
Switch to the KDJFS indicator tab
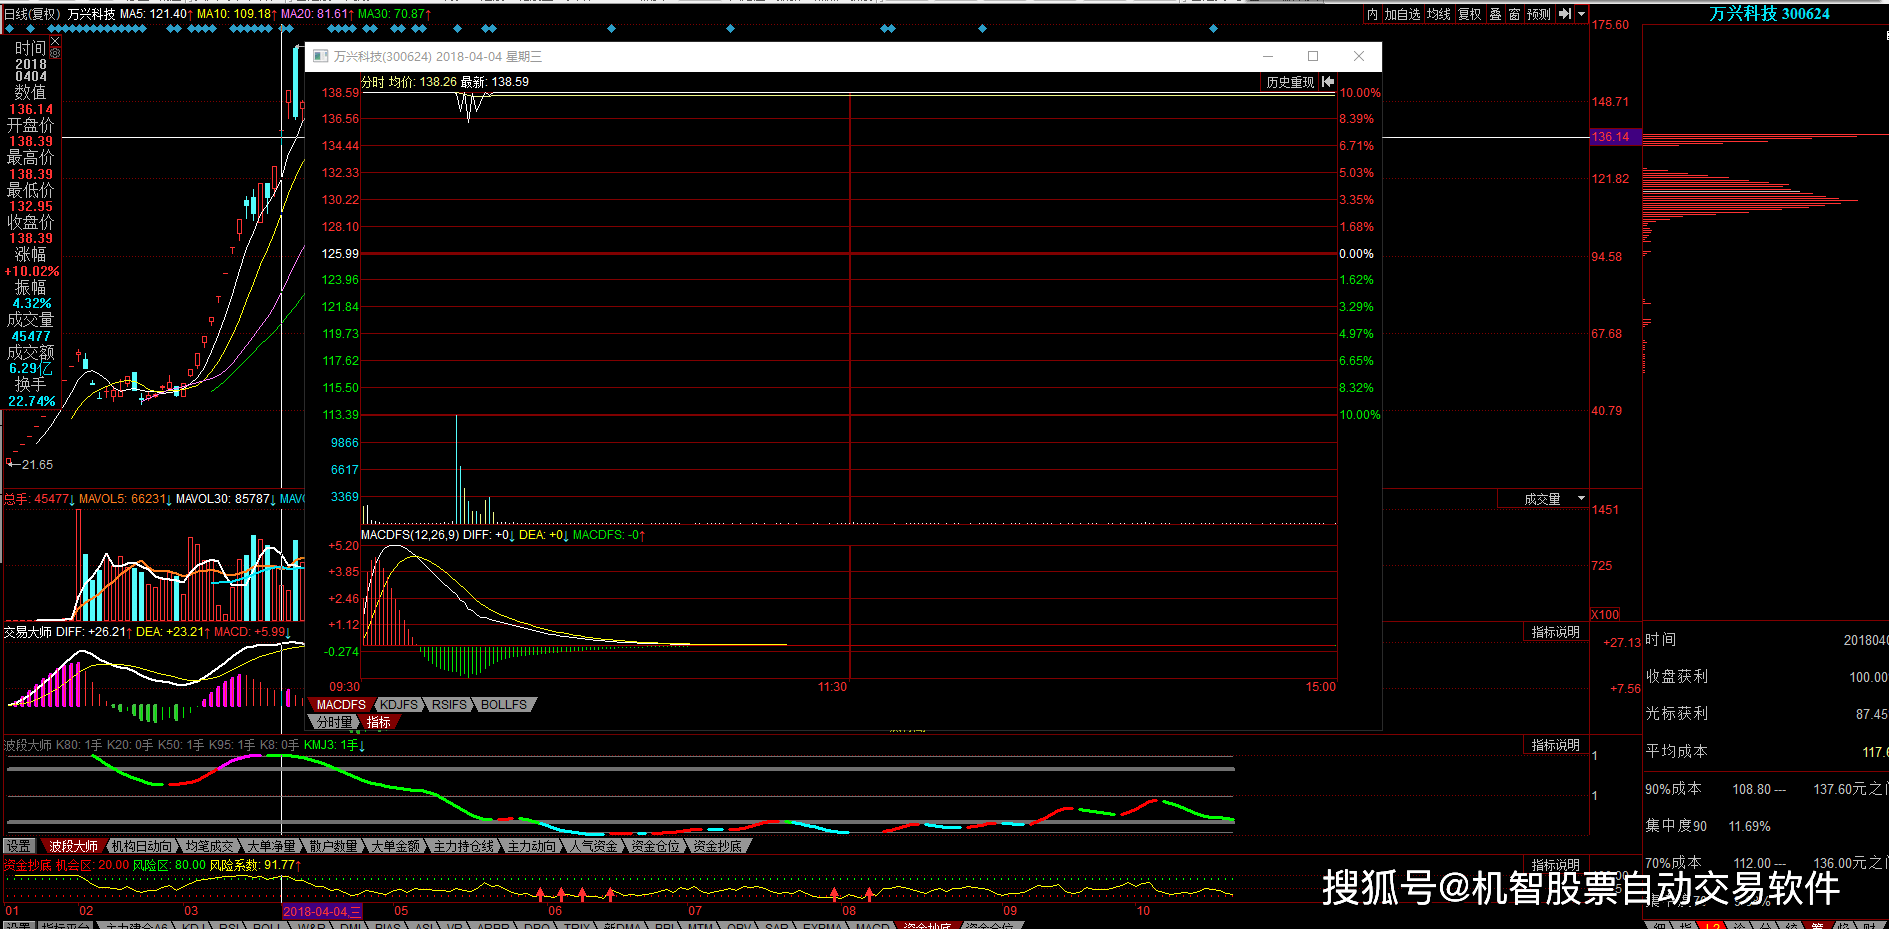click(398, 705)
